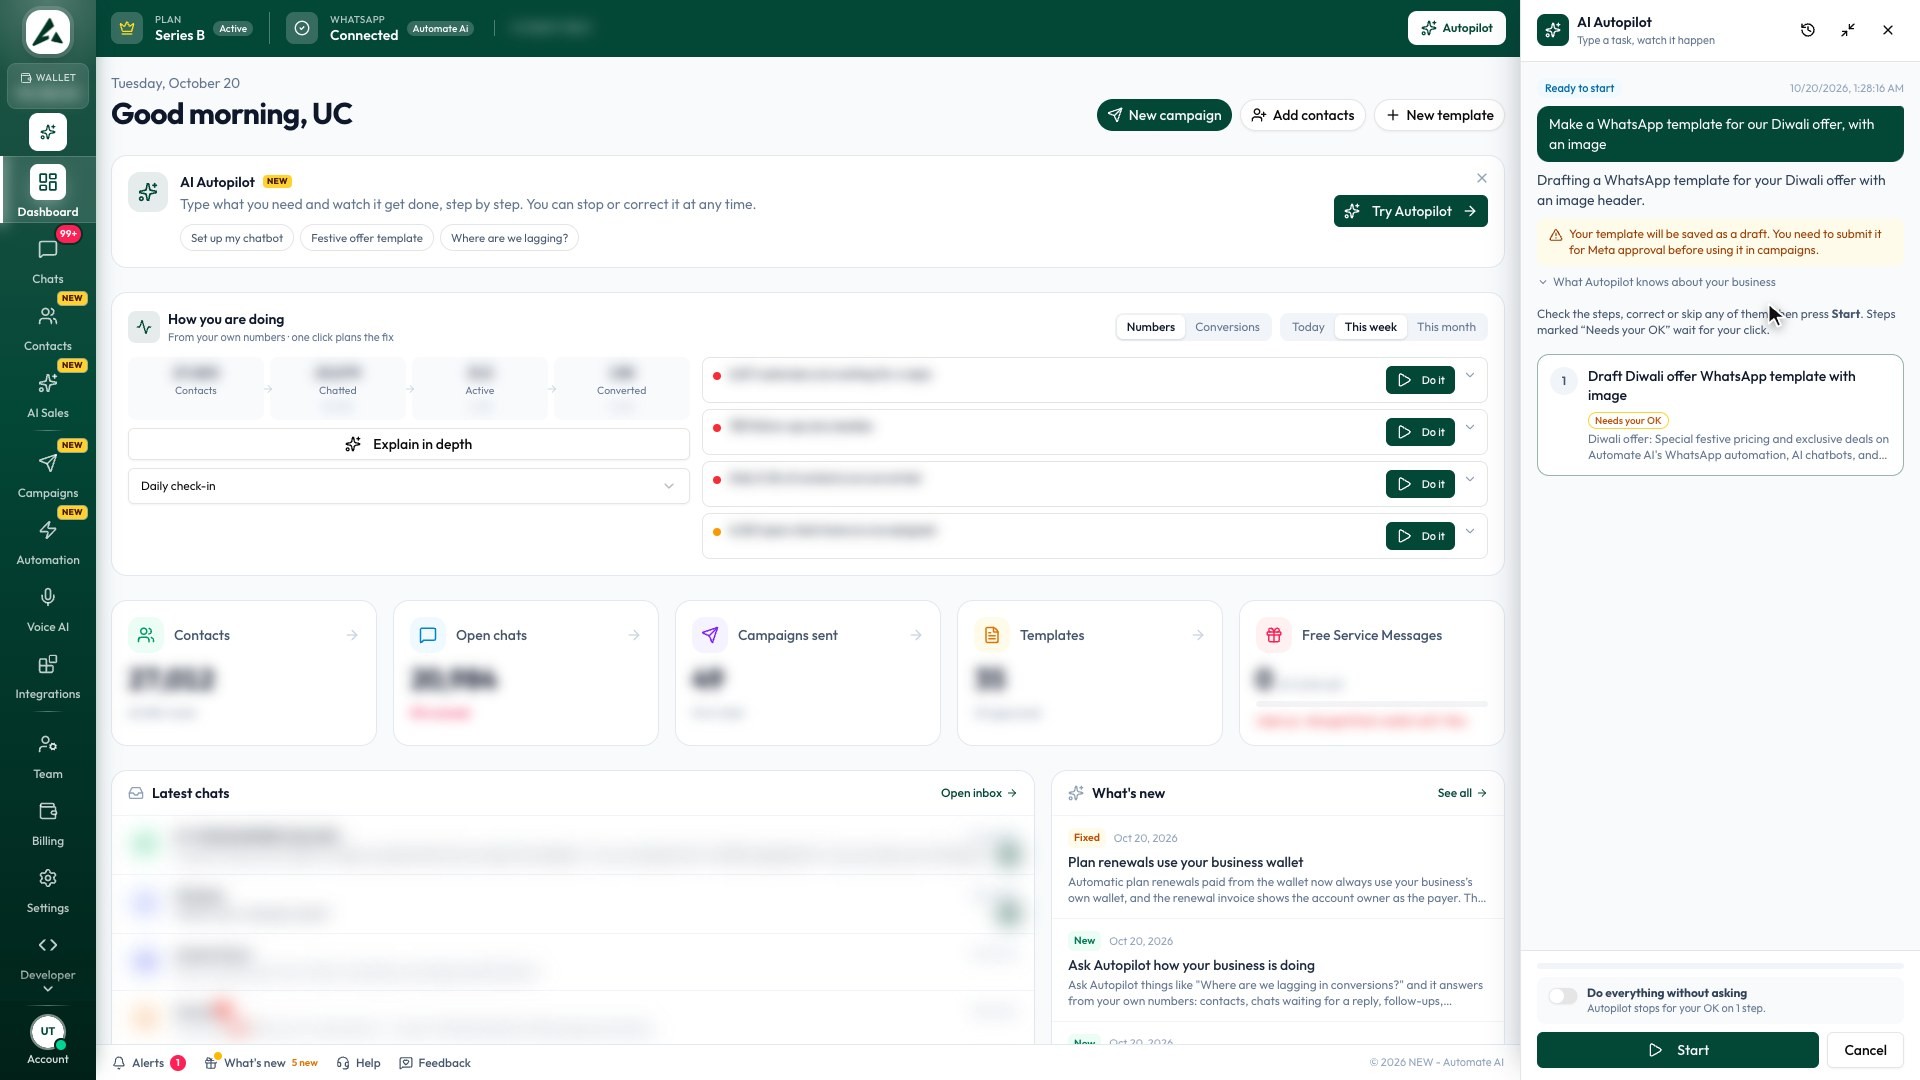Expand the Daily check-in dropdown
1920x1080 pixels.
(x=409, y=486)
